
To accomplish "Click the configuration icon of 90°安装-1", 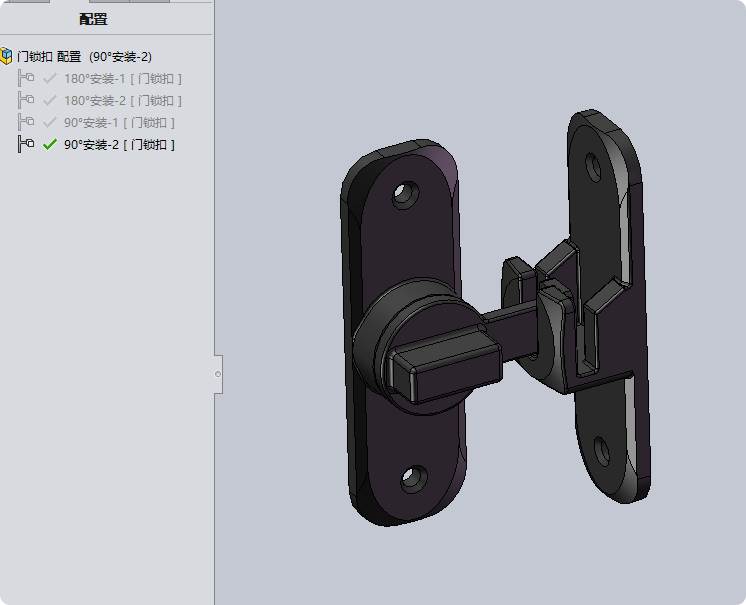I will click(x=26, y=122).
